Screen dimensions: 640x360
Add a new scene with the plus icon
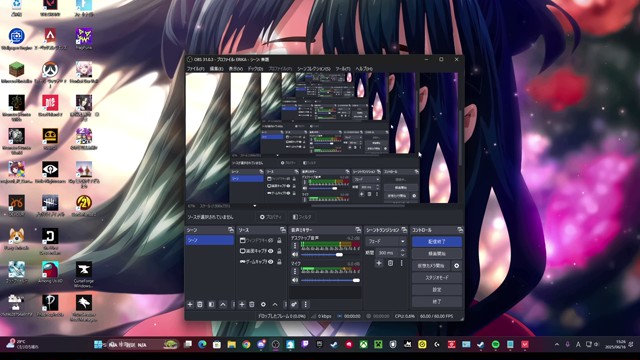[190, 304]
